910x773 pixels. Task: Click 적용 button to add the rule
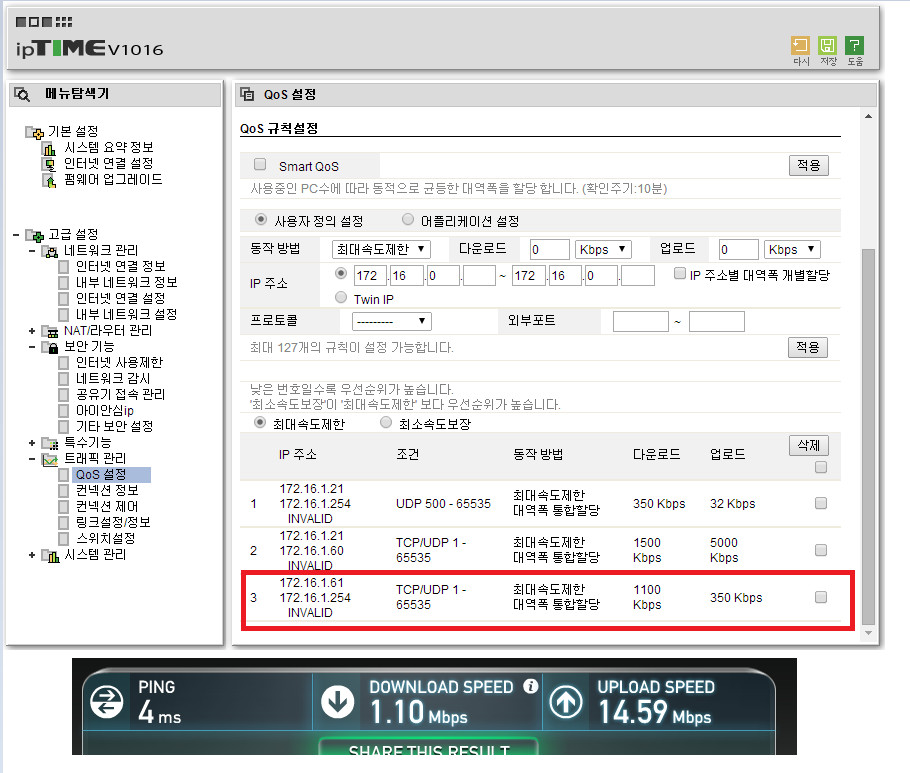click(x=808, y=348)
